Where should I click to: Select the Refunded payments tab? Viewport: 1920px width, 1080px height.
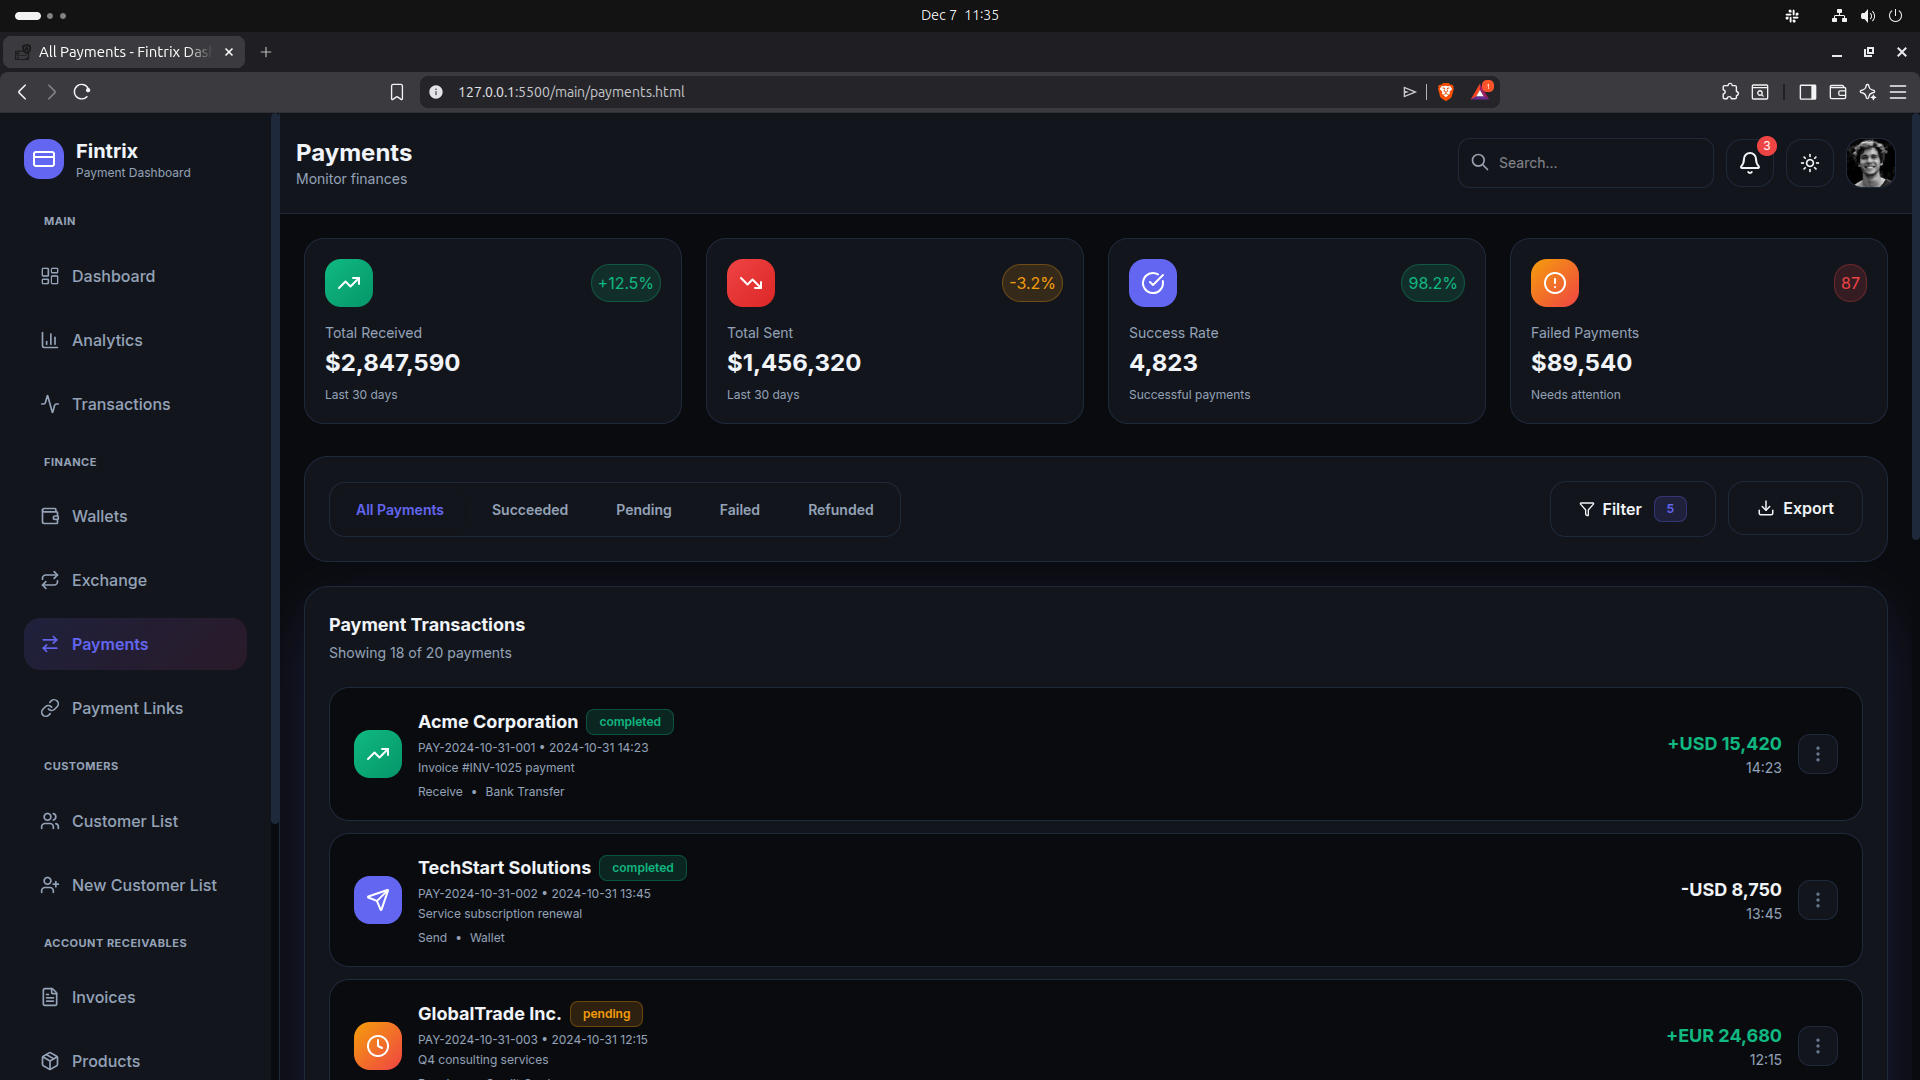pos(839,509)
